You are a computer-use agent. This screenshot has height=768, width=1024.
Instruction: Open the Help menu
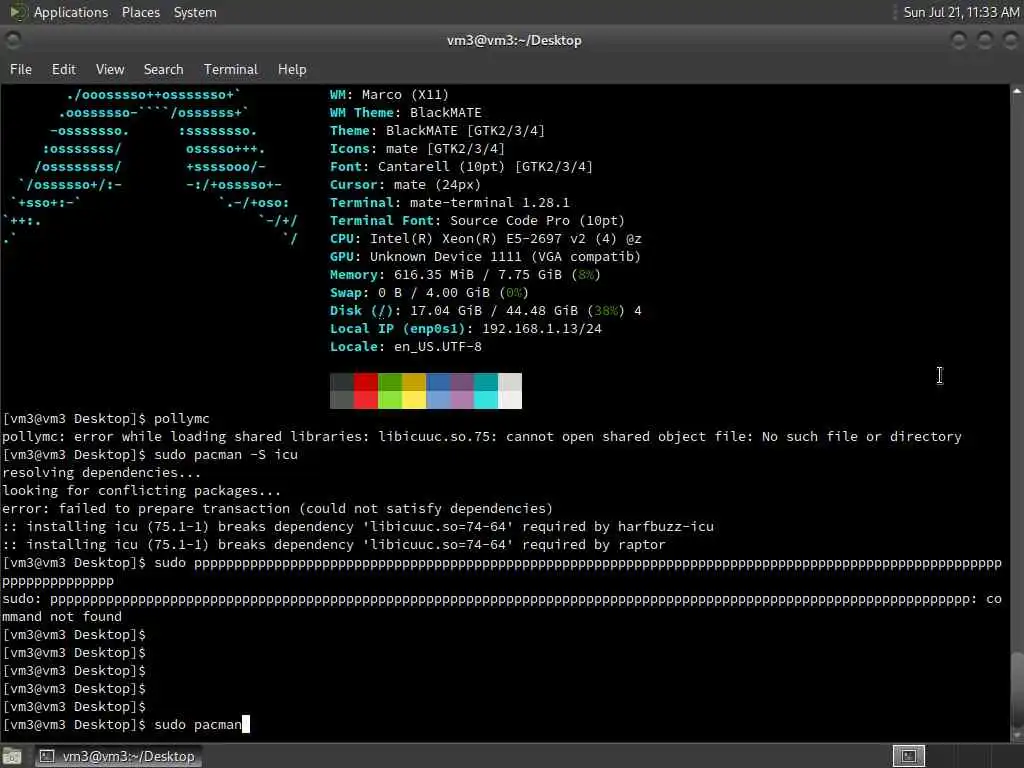[292, 69]
